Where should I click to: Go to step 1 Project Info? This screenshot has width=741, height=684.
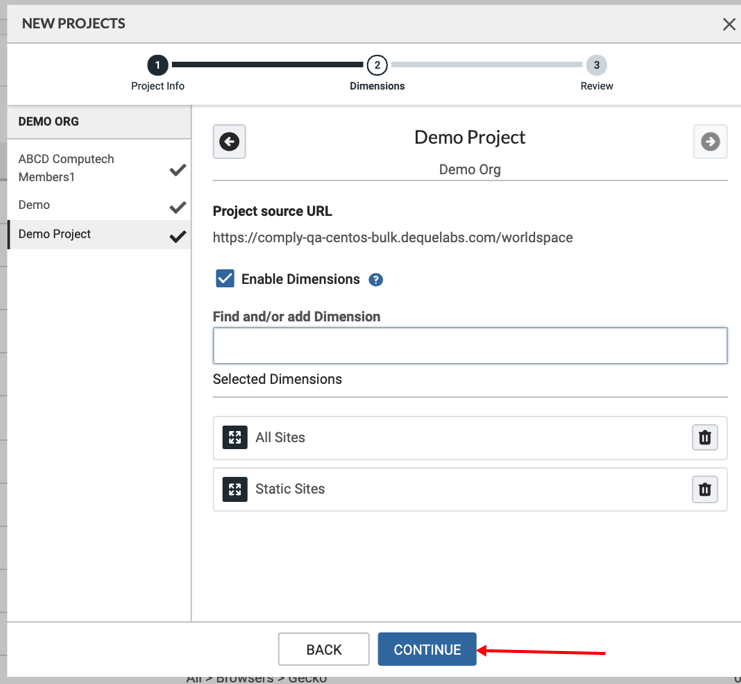157,66
